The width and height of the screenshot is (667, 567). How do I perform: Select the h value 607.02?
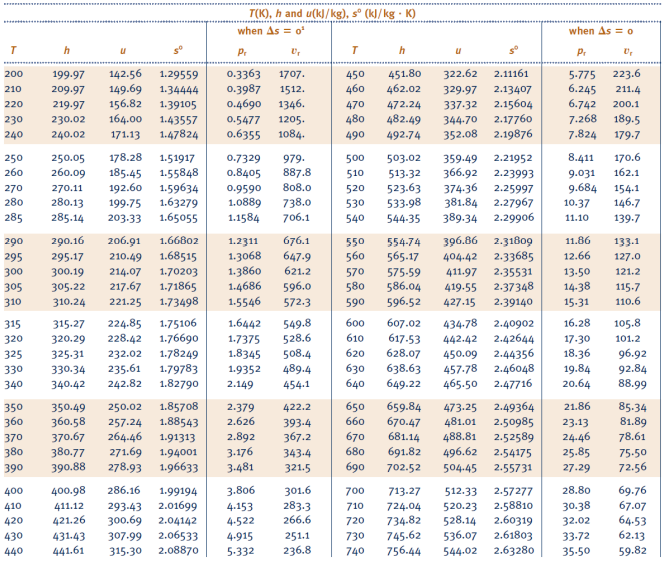[x=403, y=323]
